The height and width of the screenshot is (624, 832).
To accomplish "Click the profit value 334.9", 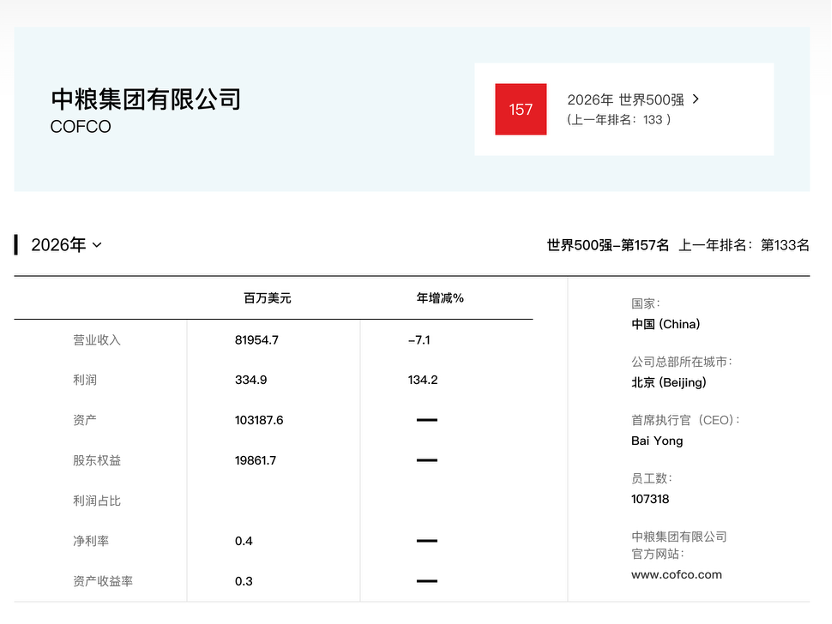I will point(251,380).
